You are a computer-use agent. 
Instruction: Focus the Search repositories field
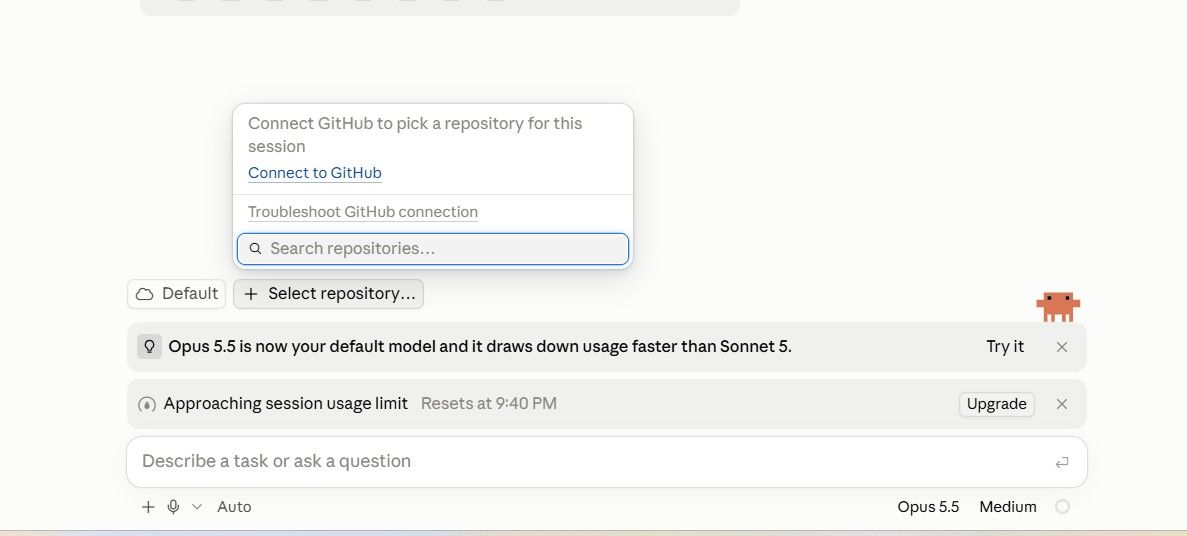pyautogui.click(x=433, y=249)
